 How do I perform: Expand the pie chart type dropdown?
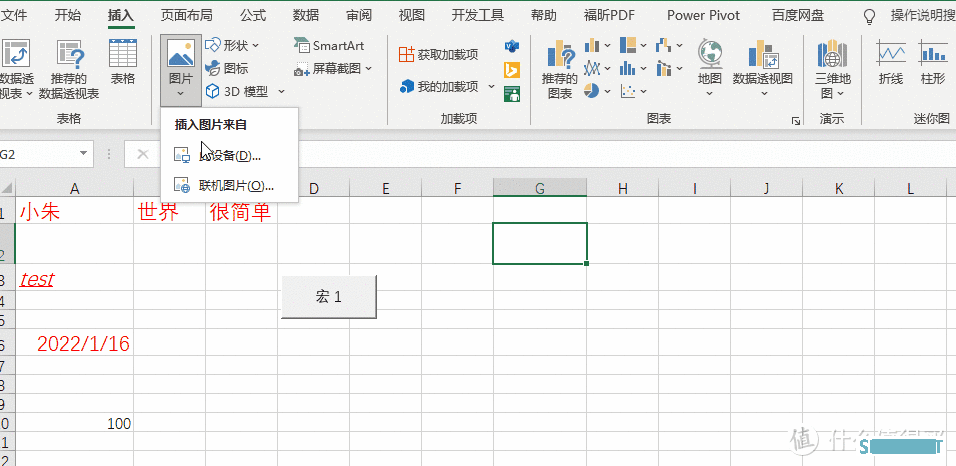(x=607, y=92)
